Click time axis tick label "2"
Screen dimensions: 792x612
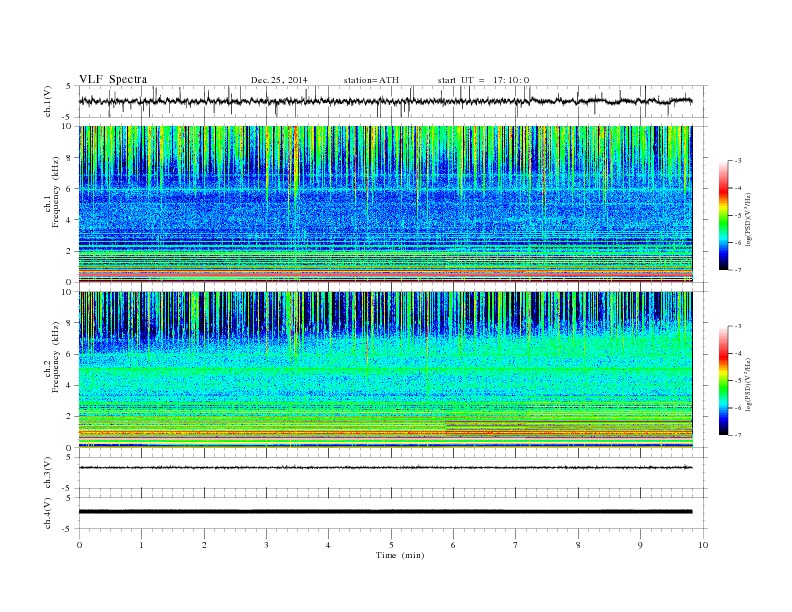[x=204, y=545]
